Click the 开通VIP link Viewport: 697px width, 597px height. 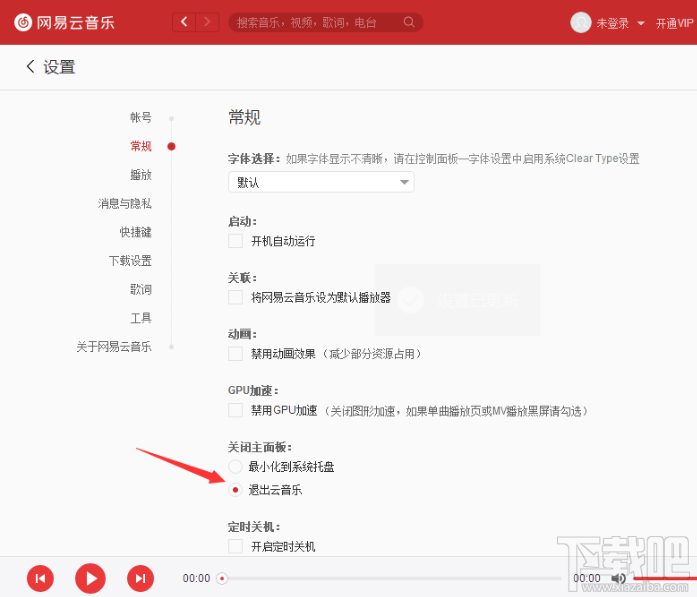[674, 23]
